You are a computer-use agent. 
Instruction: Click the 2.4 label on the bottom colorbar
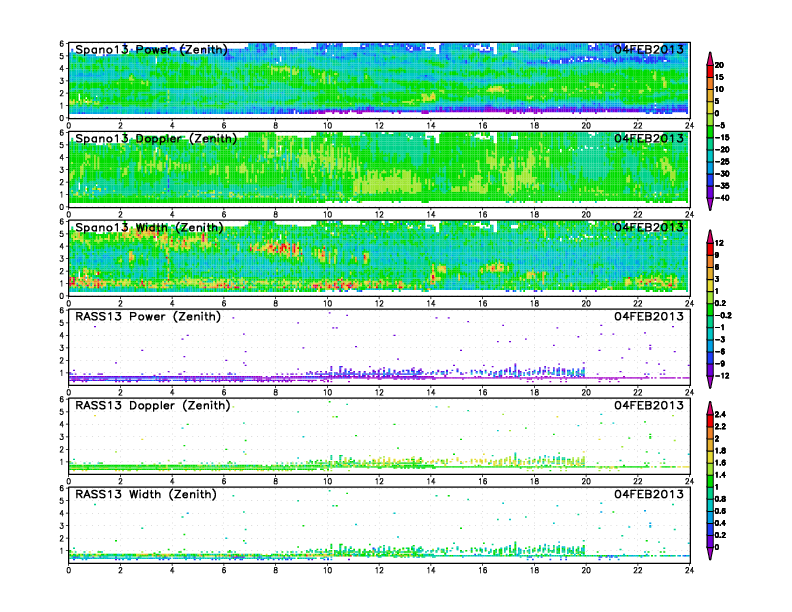pyautogui.click(x=720, y=415)
